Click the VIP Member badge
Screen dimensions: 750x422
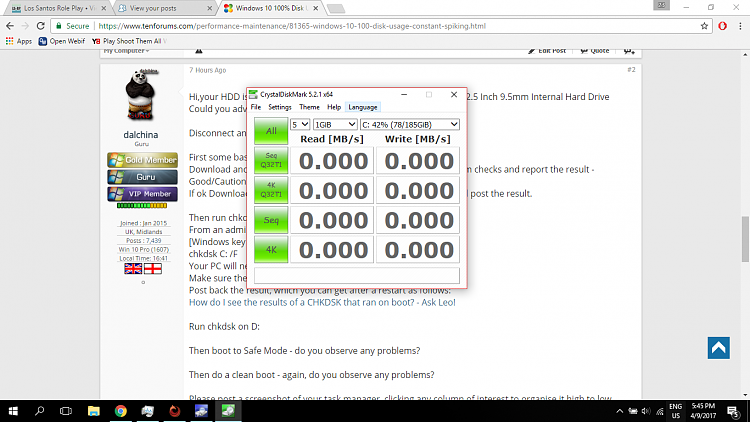click(143, 194)
